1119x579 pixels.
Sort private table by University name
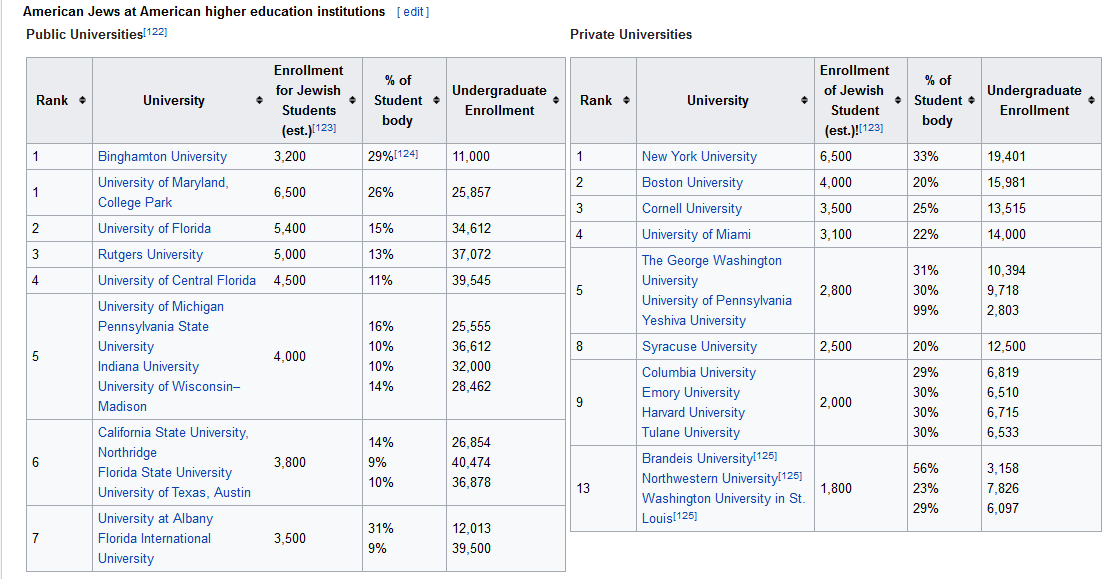804,101
